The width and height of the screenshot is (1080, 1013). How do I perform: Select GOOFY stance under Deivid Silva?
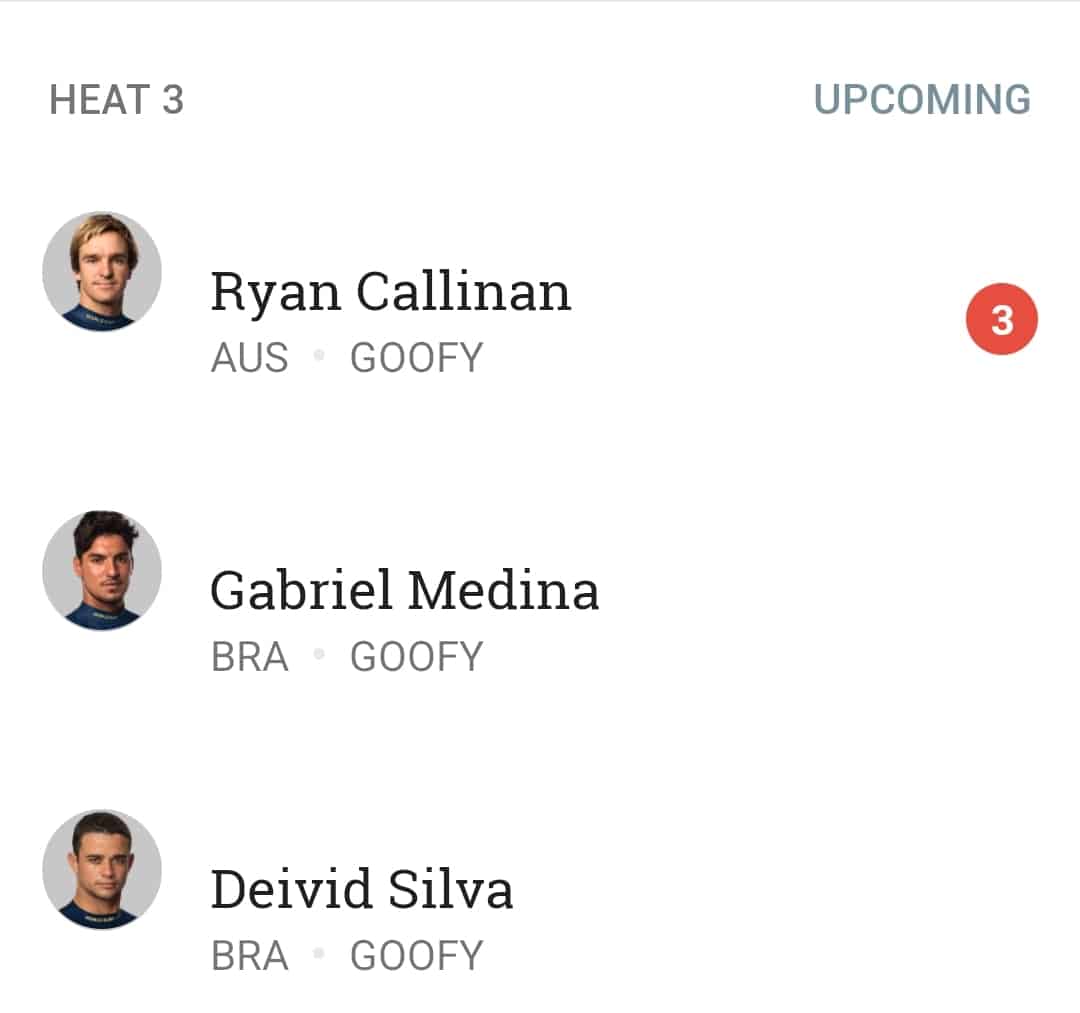click(417, 956)
